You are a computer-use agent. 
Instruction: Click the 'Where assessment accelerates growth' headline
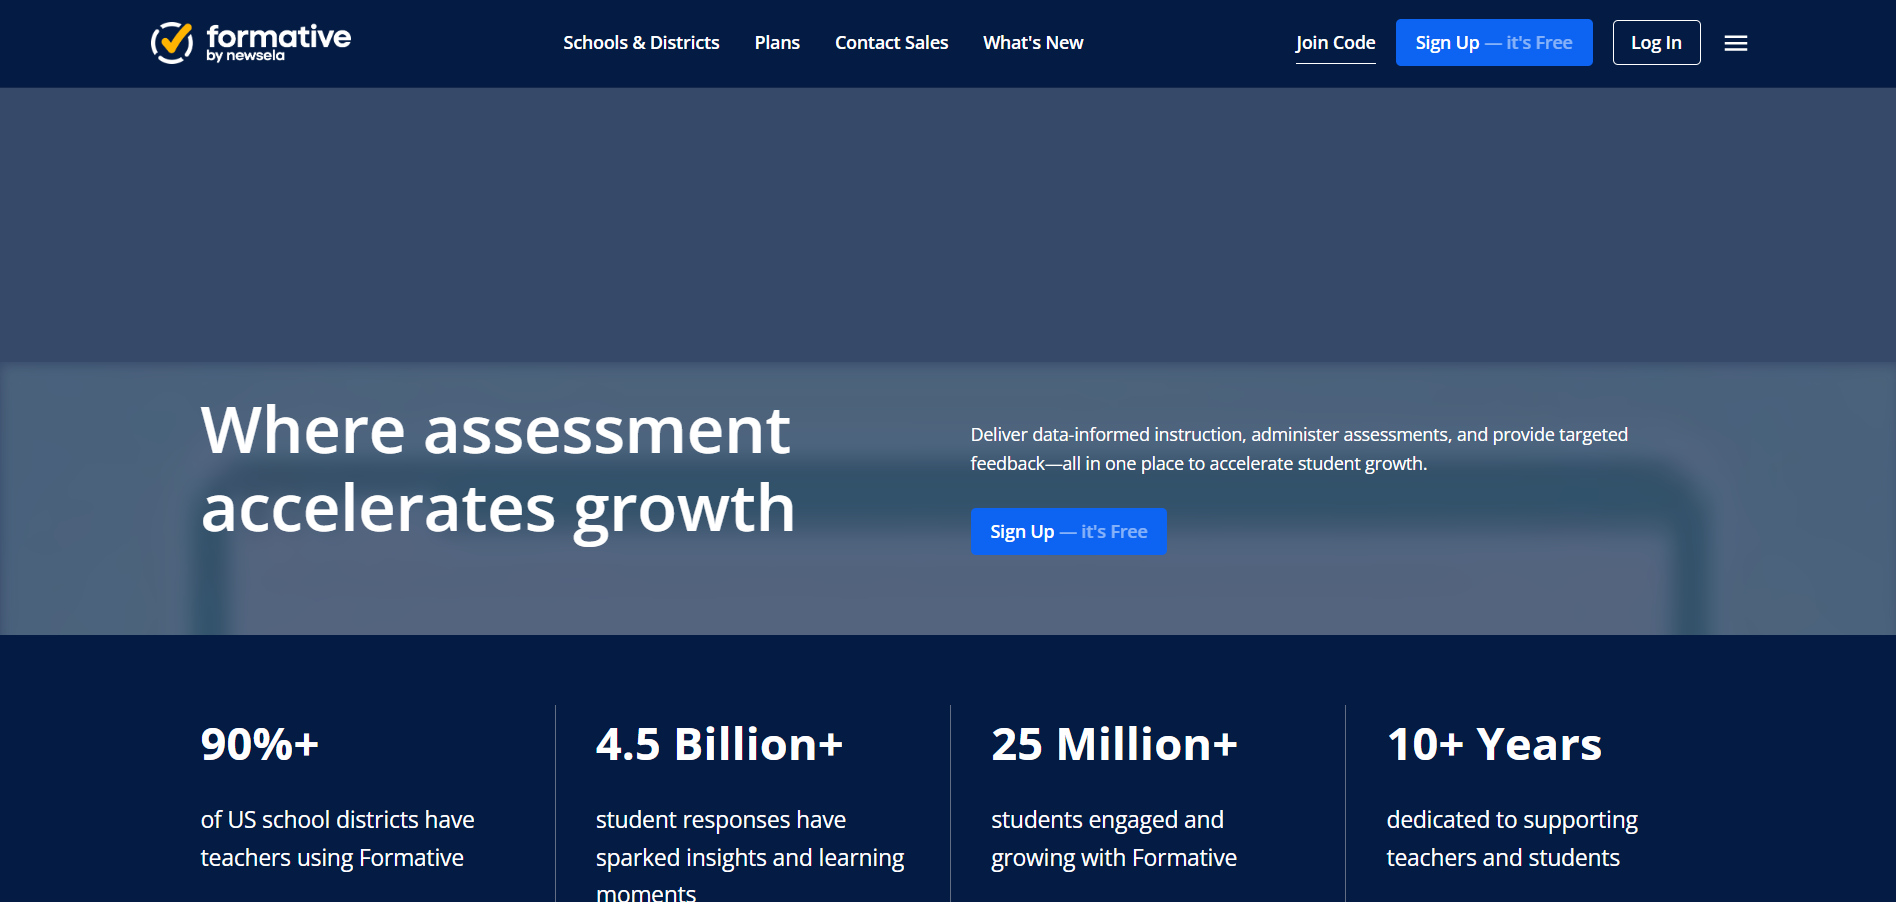coord(497,469)
